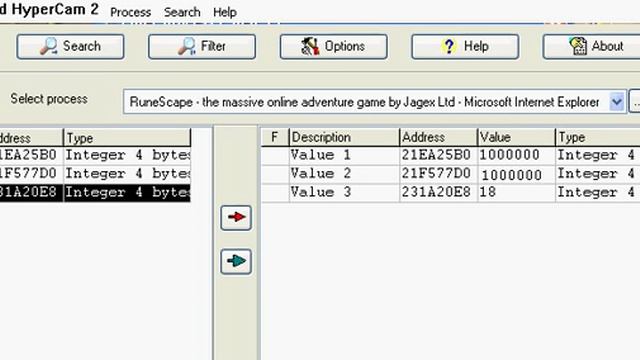This screenshot has height=360, width=640.
Task: Sort by left list Type column header
Action: tap(127, 138)
